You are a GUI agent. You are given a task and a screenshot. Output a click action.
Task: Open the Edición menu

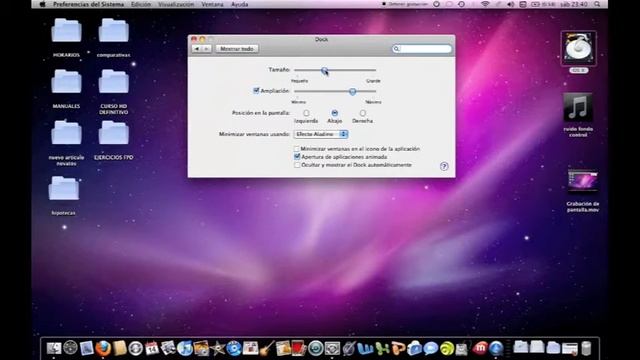click(x=141, y=4)
